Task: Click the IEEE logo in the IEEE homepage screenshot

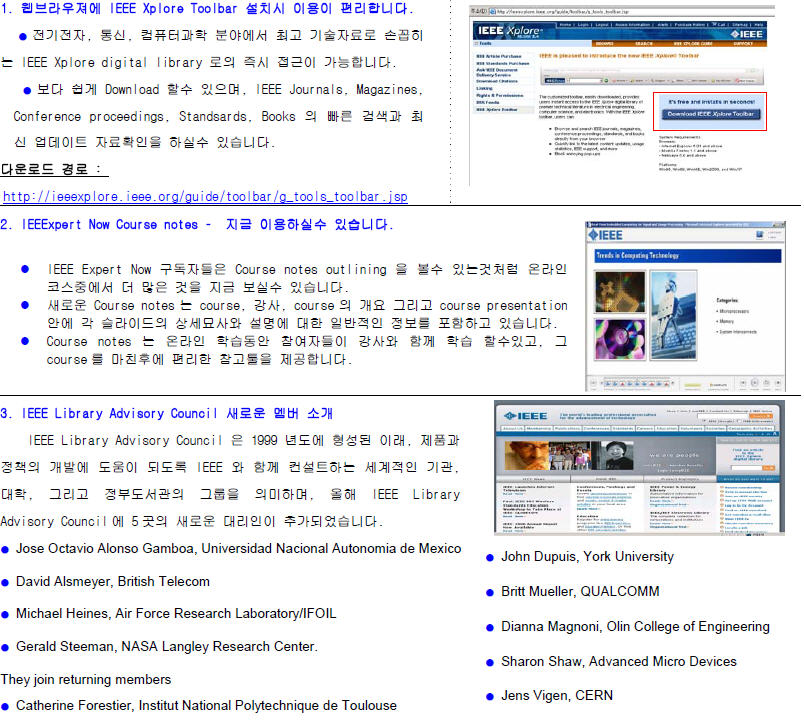Action: pyautogui.click(x=526, y=415)
